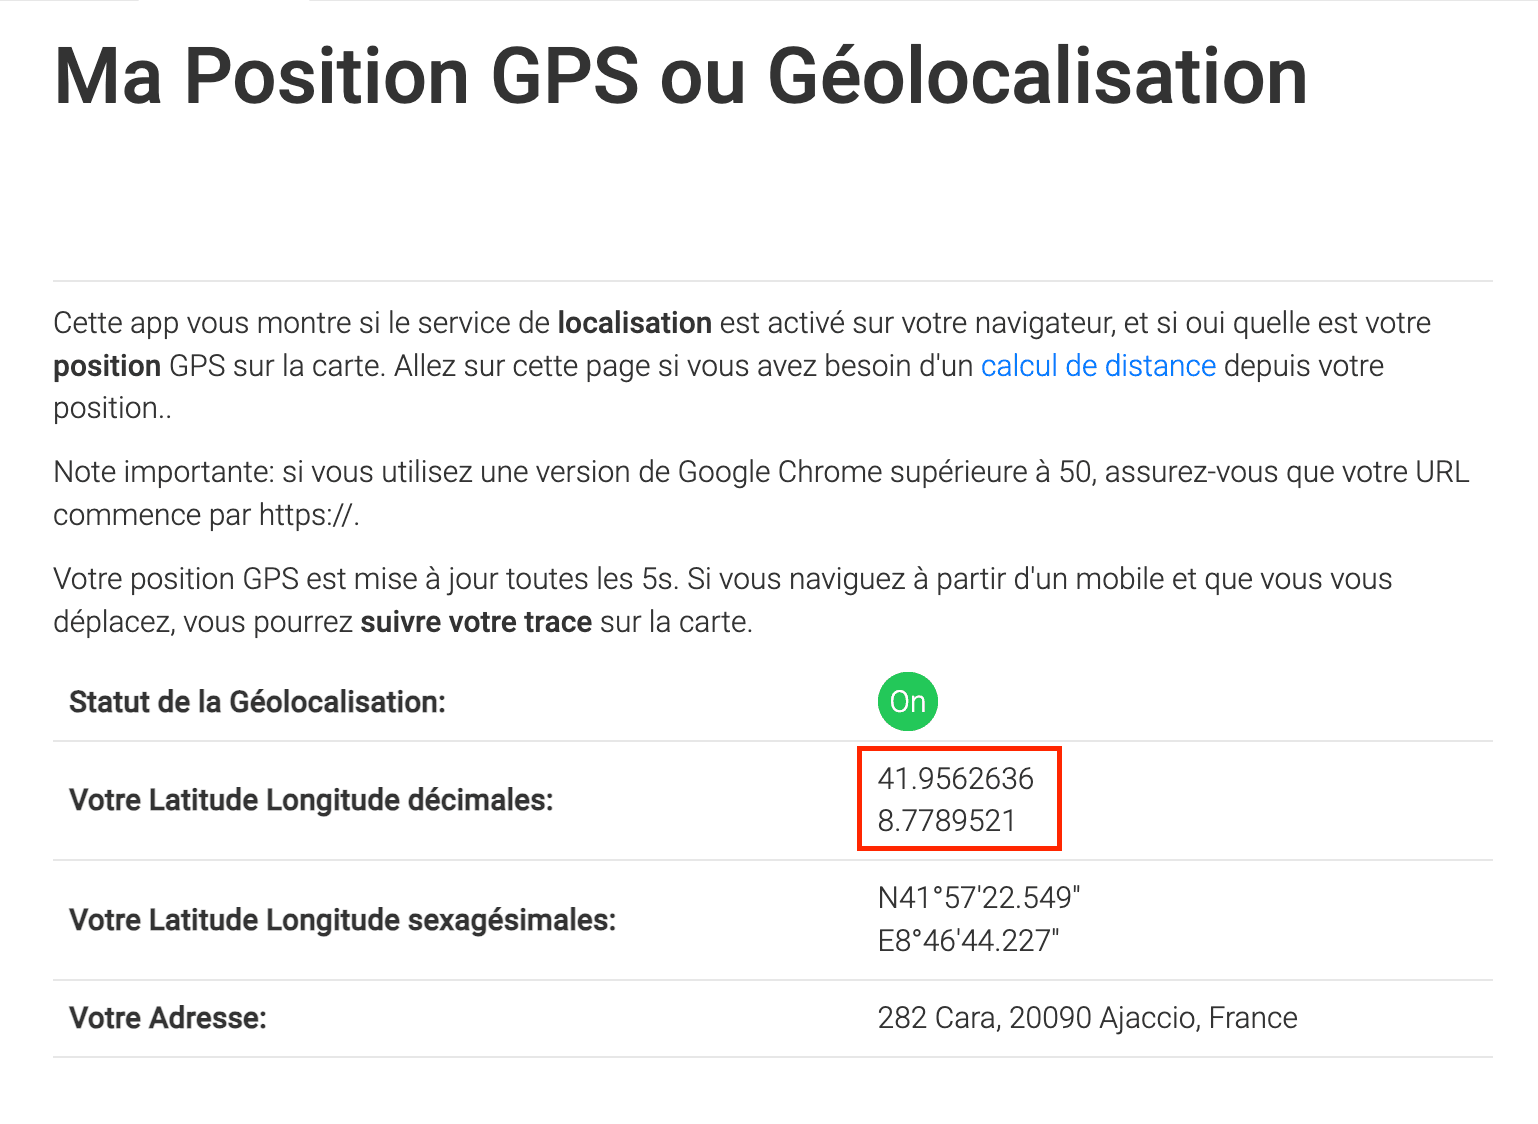Click the green On status badge
Image resolution: width=1538 pixels, height=1124 pixels.
908,702
